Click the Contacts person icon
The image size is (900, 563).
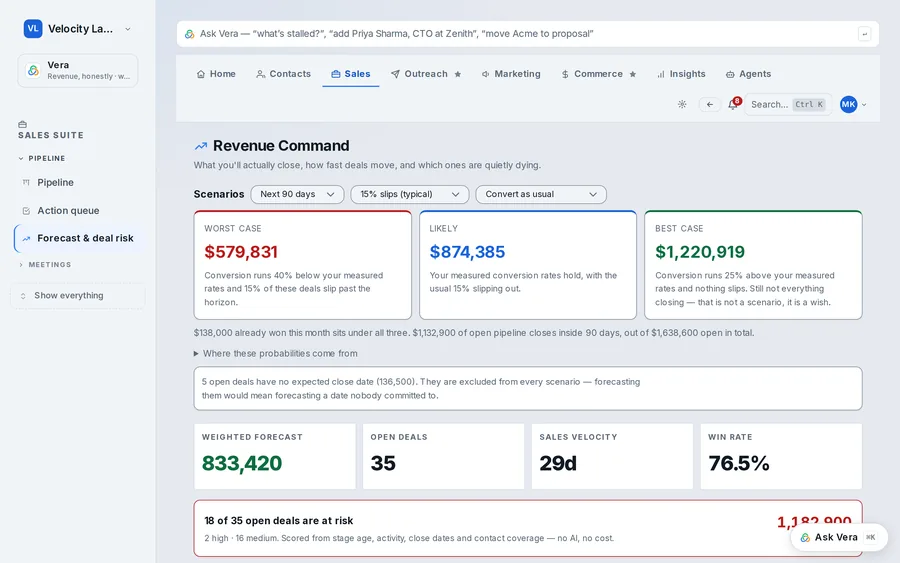point(261,74)
